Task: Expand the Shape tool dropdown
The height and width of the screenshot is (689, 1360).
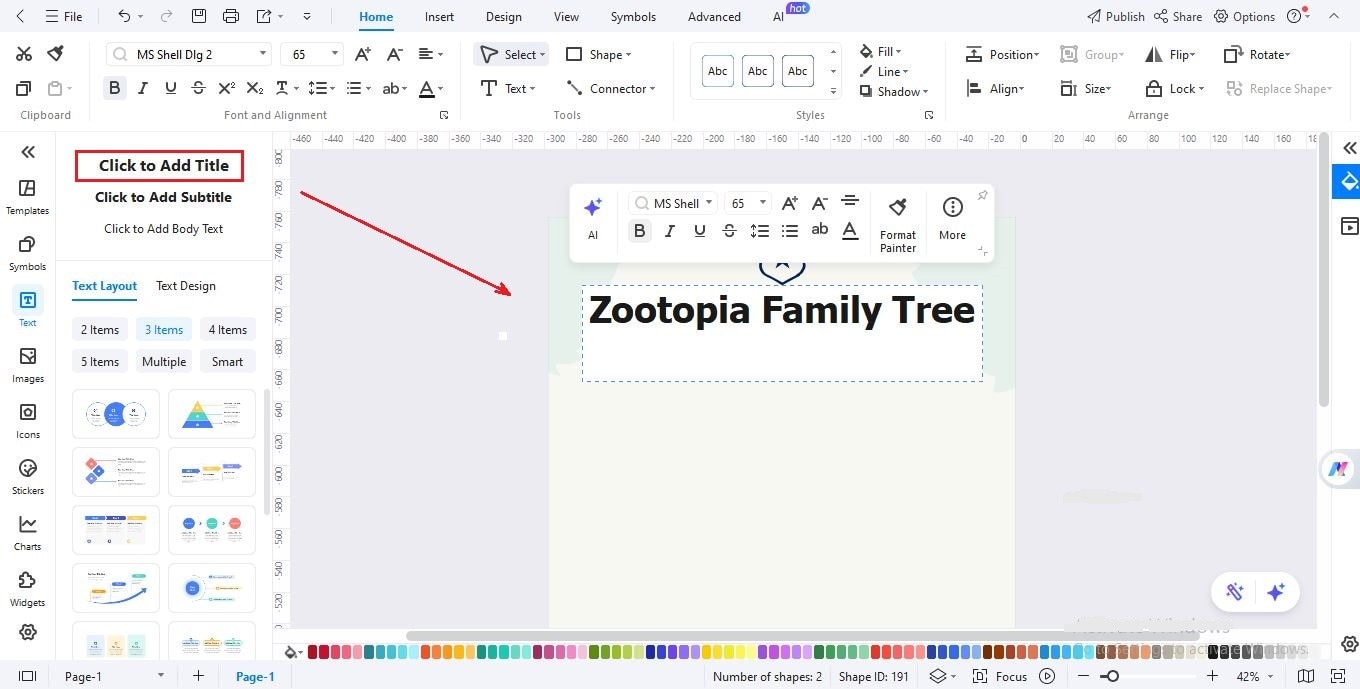Action: [626, 55]
